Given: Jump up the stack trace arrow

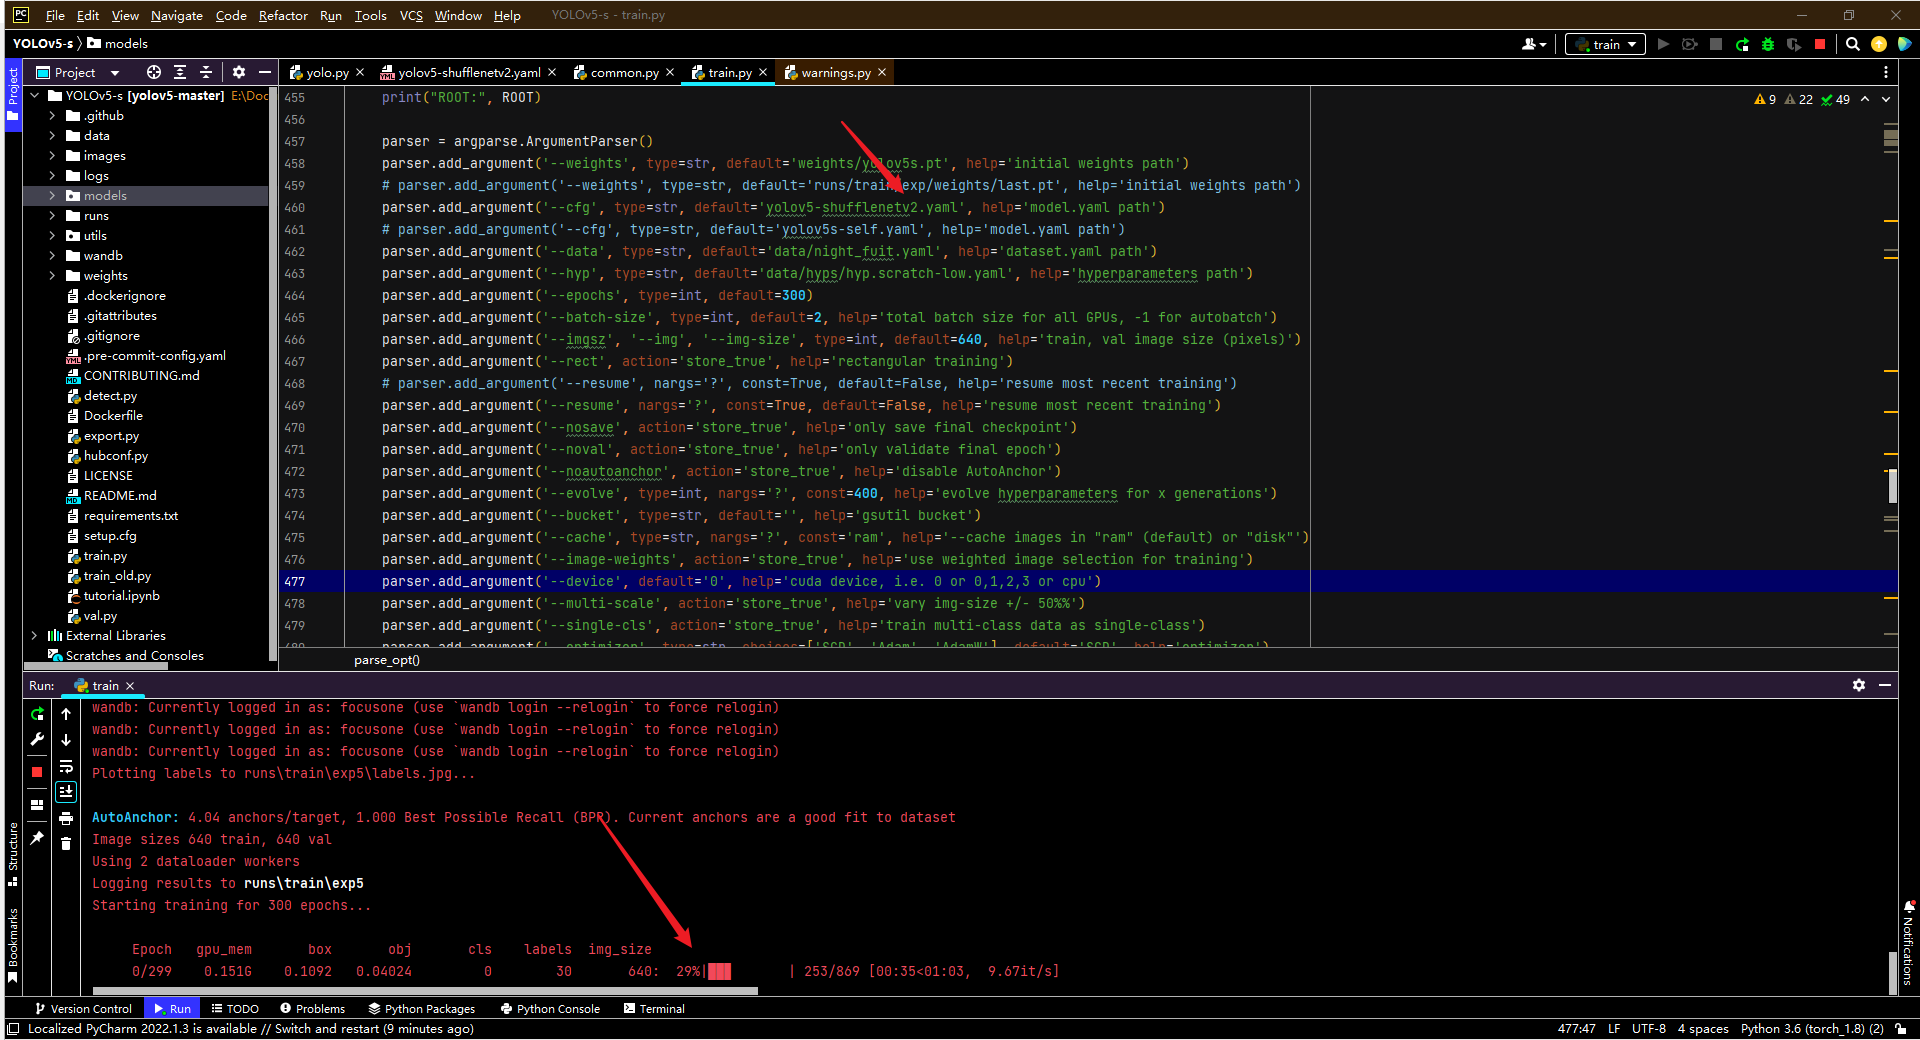Looking at the screenshot, I should coord(66,714).
